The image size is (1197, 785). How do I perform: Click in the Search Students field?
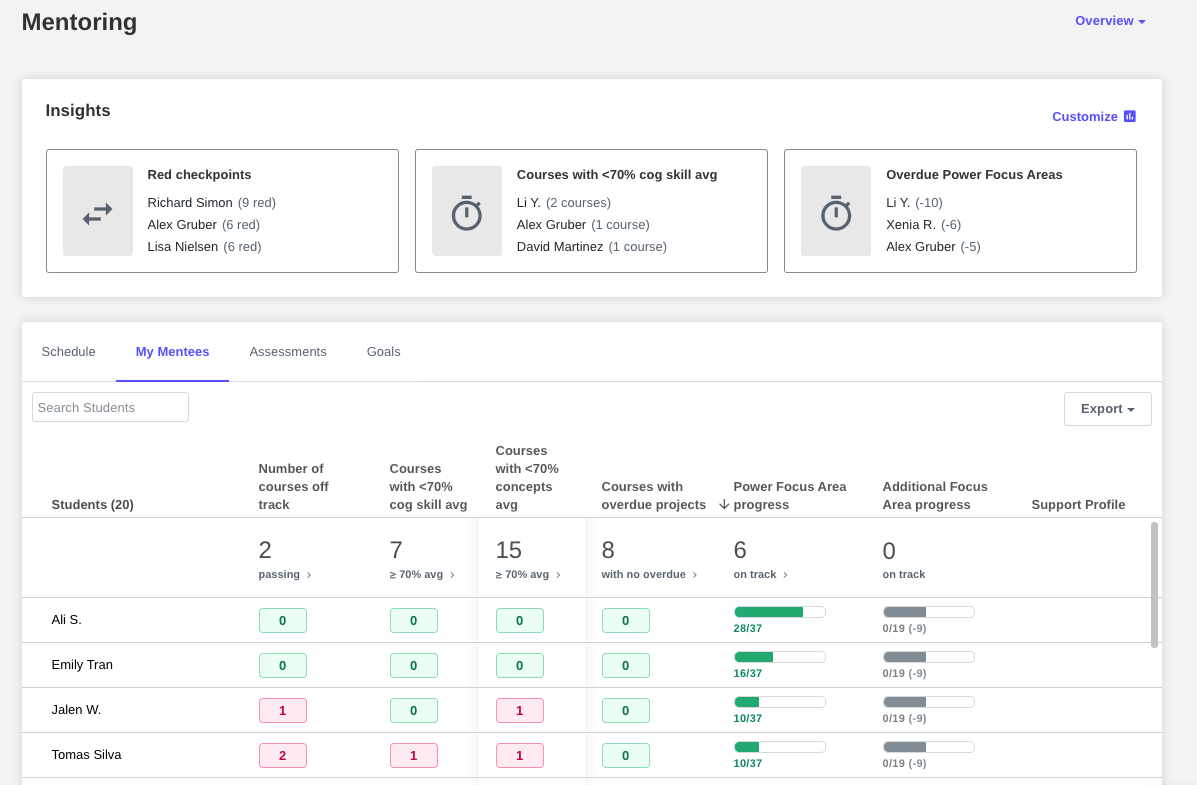tap(110, 407)
